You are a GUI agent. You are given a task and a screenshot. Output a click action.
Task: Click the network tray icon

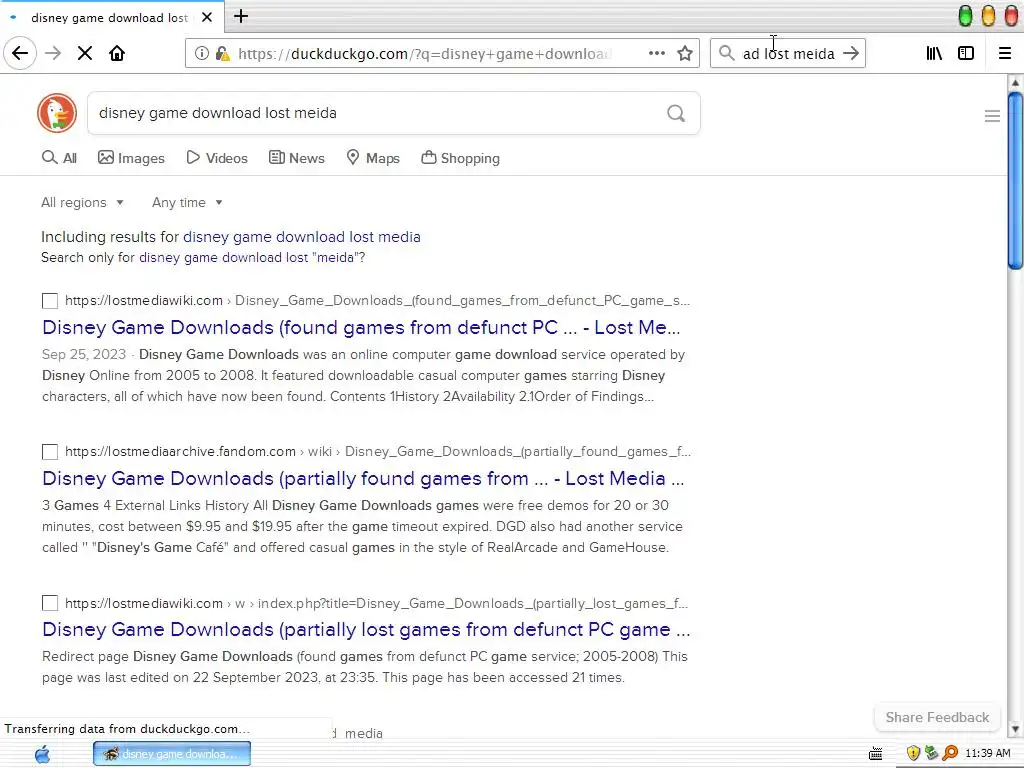[931, 753]
